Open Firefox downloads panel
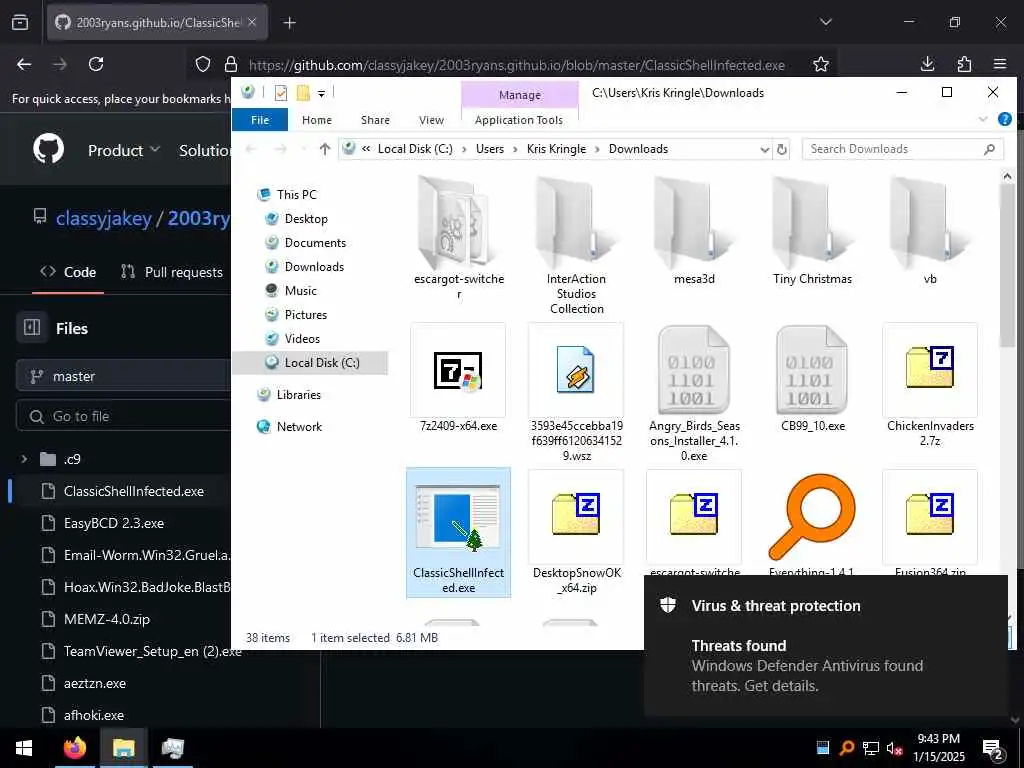Viewport: 1024px width, 768px height. 927,64
